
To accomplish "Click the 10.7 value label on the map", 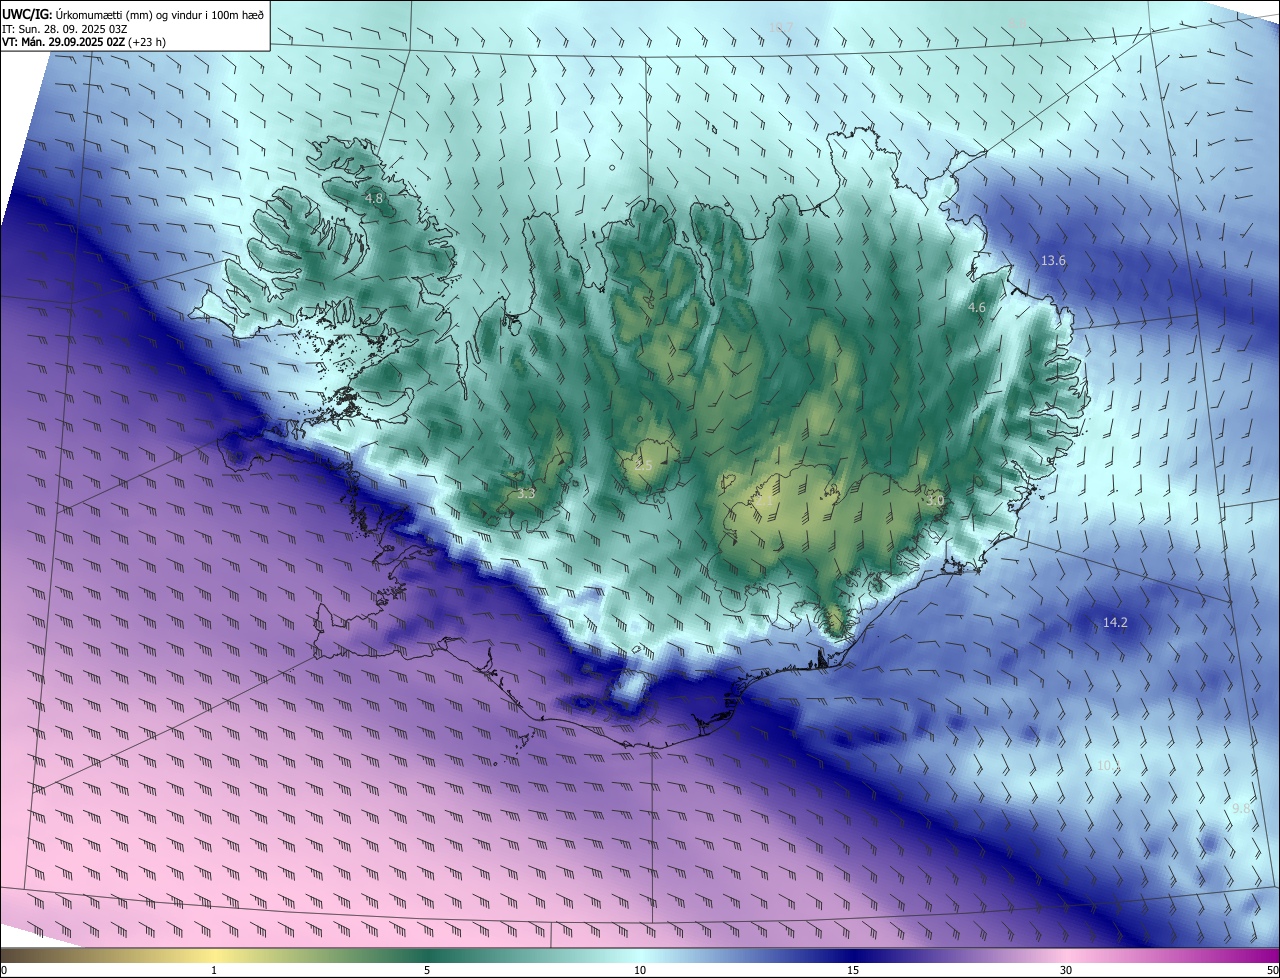I will (781, 27).
